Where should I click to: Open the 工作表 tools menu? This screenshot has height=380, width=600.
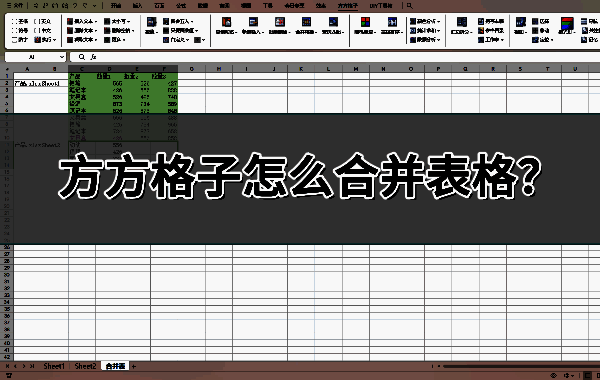tap(491, 40)
